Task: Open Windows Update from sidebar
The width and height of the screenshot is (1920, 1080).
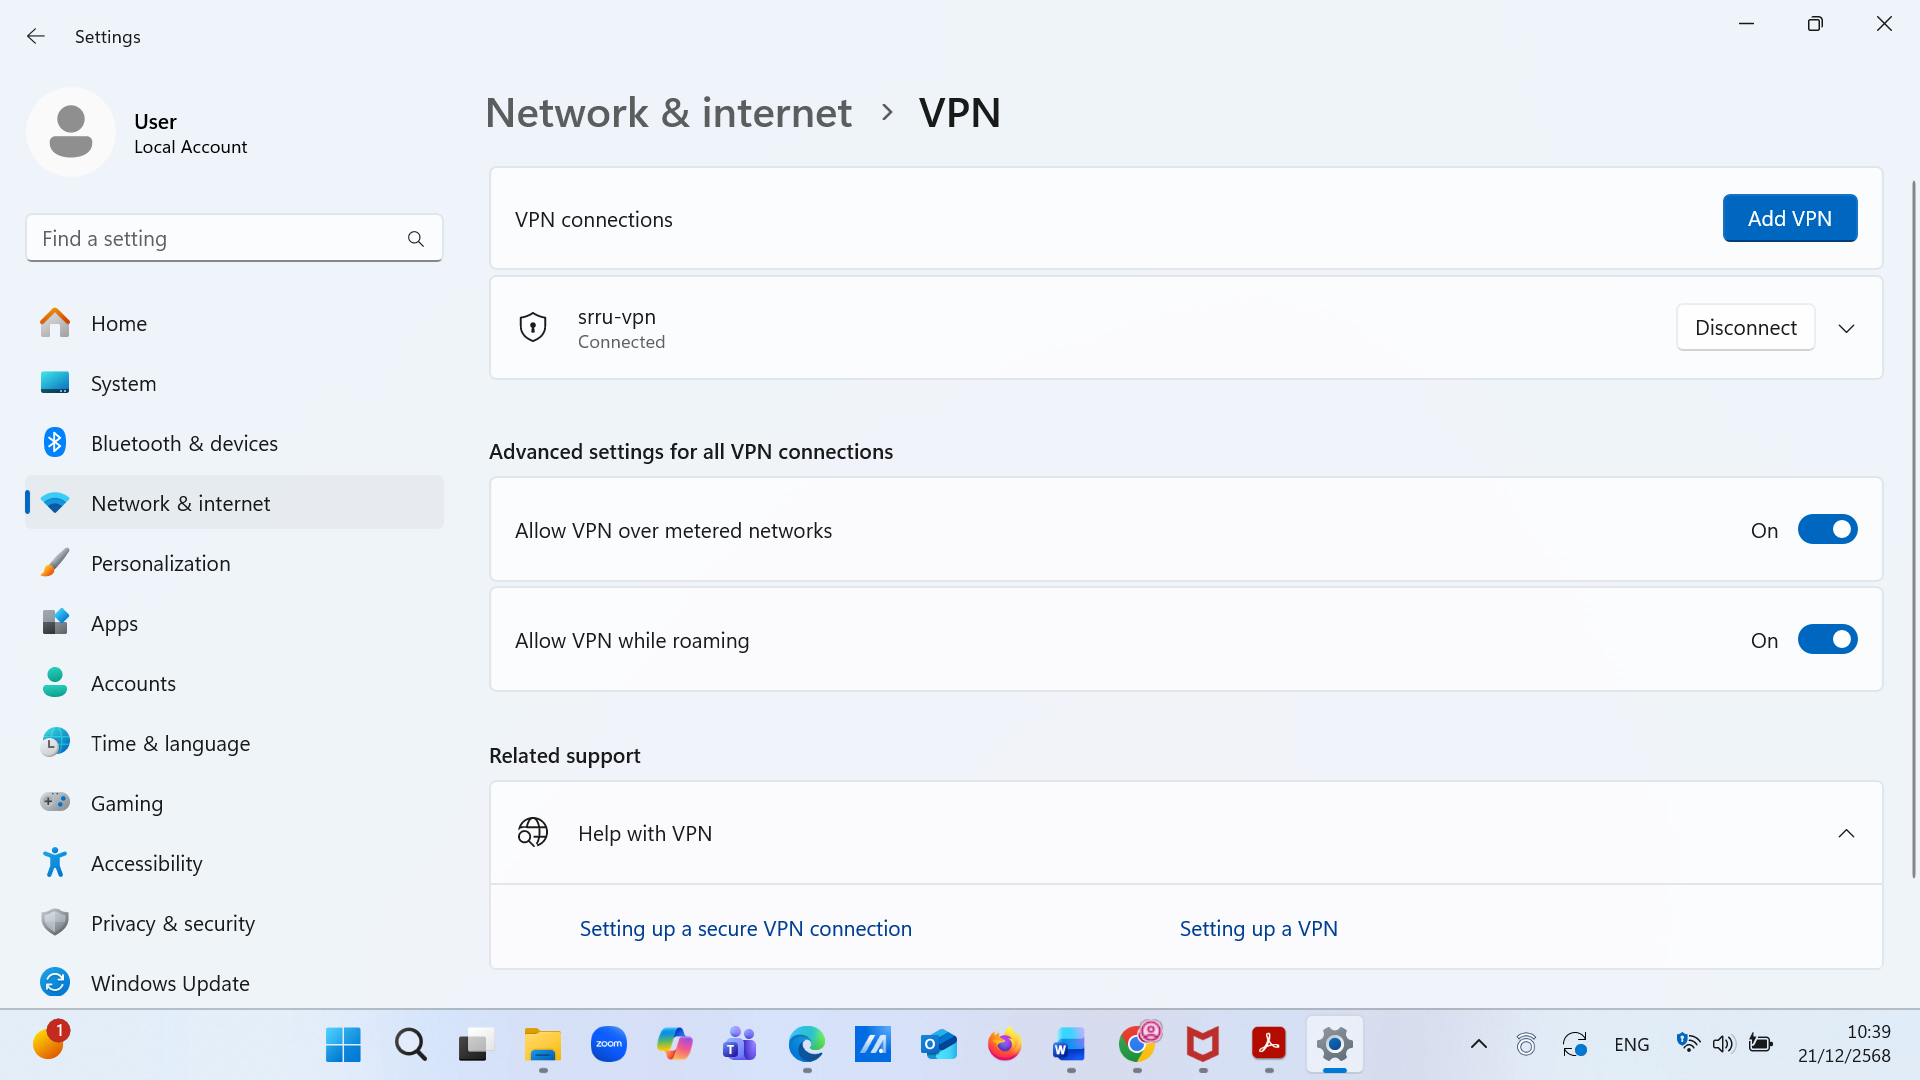Action: click(x=170, y=983)
